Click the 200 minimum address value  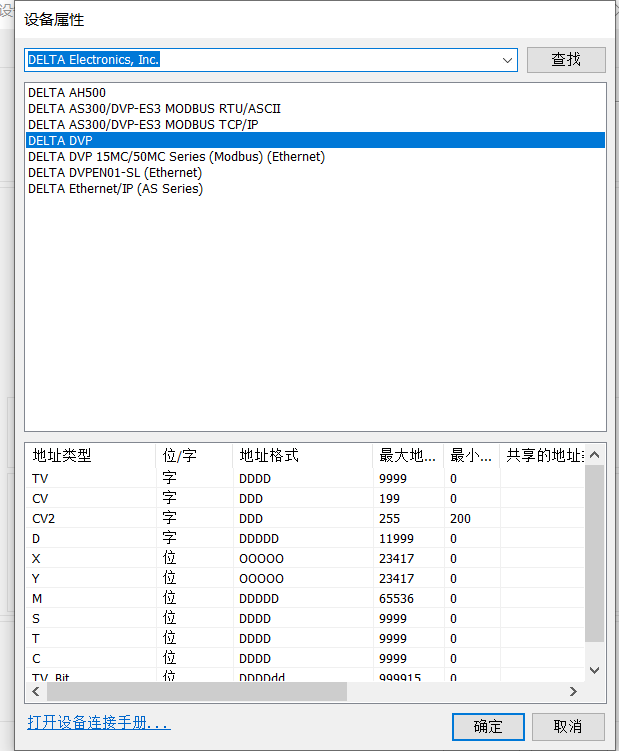(x=460, y=519)
